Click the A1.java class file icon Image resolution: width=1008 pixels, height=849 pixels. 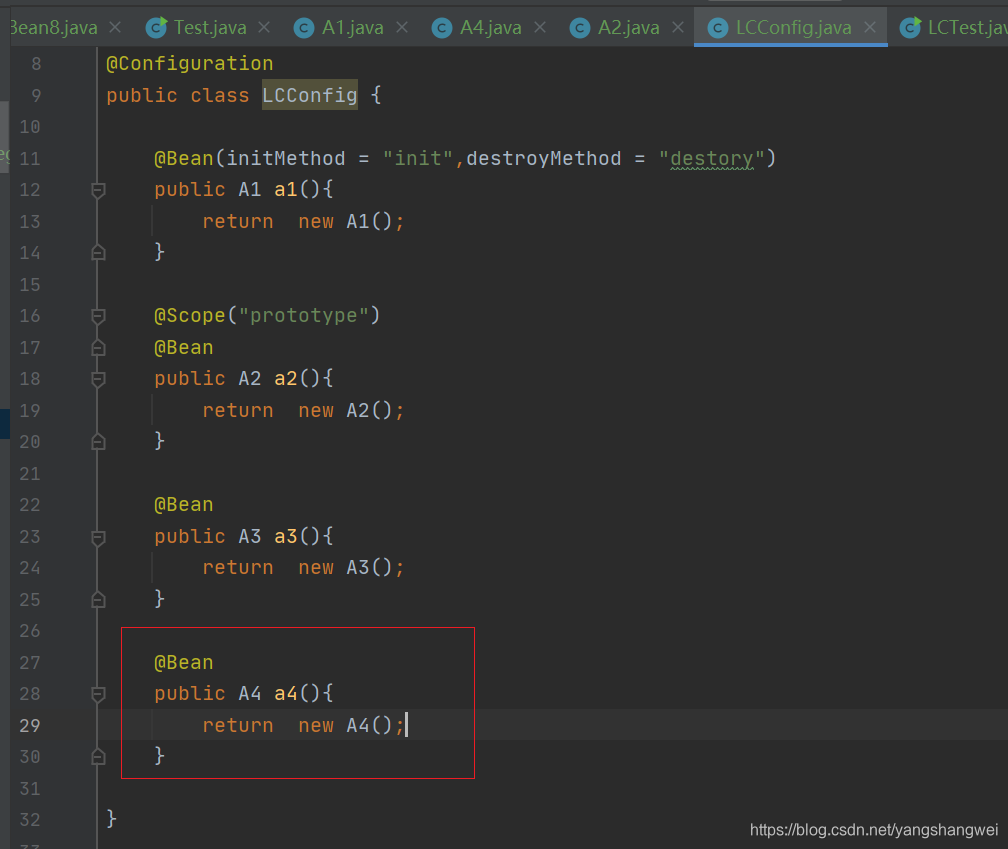(x=304, y=28)
